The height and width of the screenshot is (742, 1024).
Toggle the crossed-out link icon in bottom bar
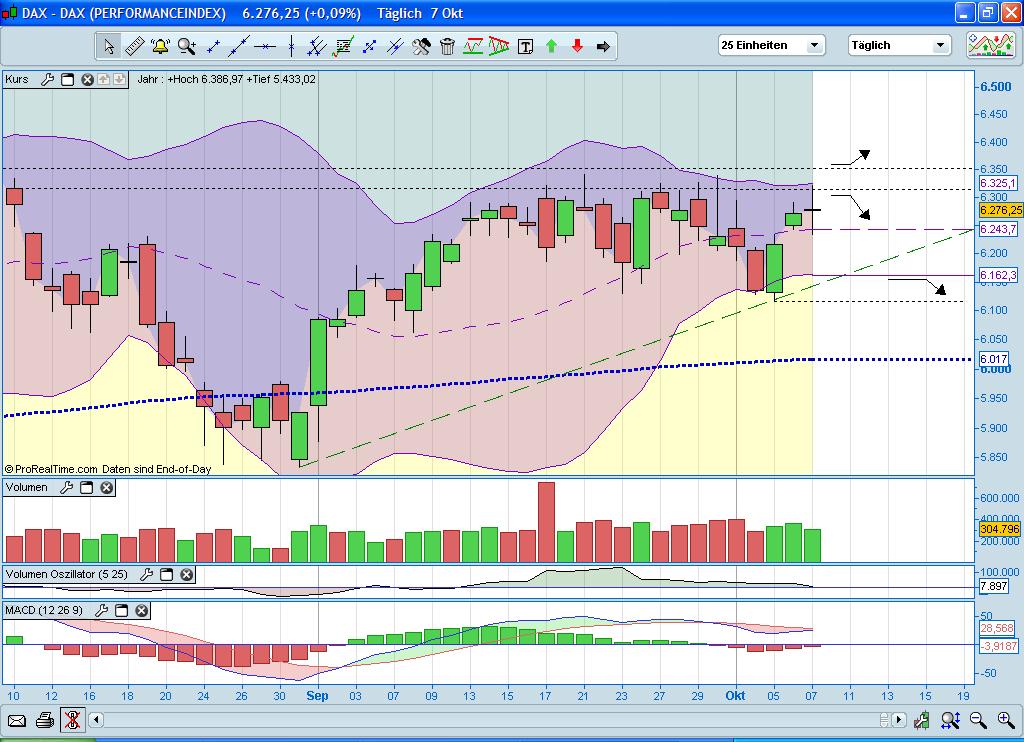pyautogui.click(x=72, y=720)
